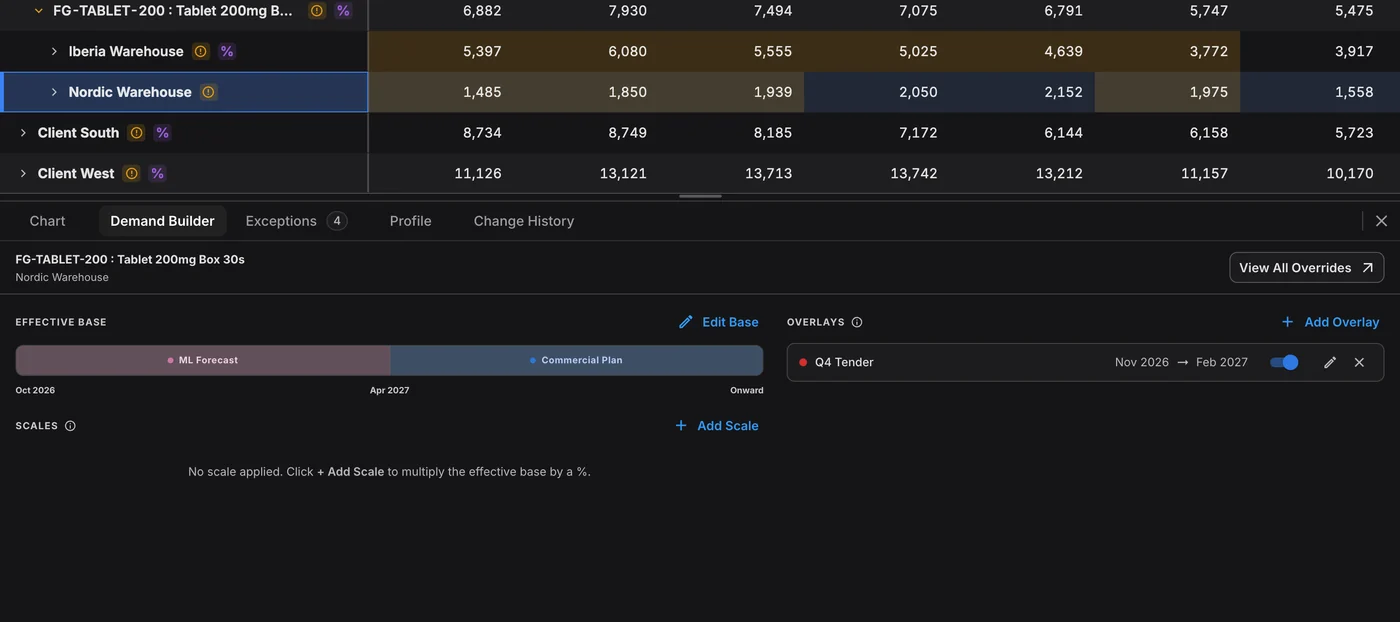Viewport: 1400px width, 622px height.
Task: Click Nov 2026 start date of Q4 Tender
Action: [x=1142, y=362]
